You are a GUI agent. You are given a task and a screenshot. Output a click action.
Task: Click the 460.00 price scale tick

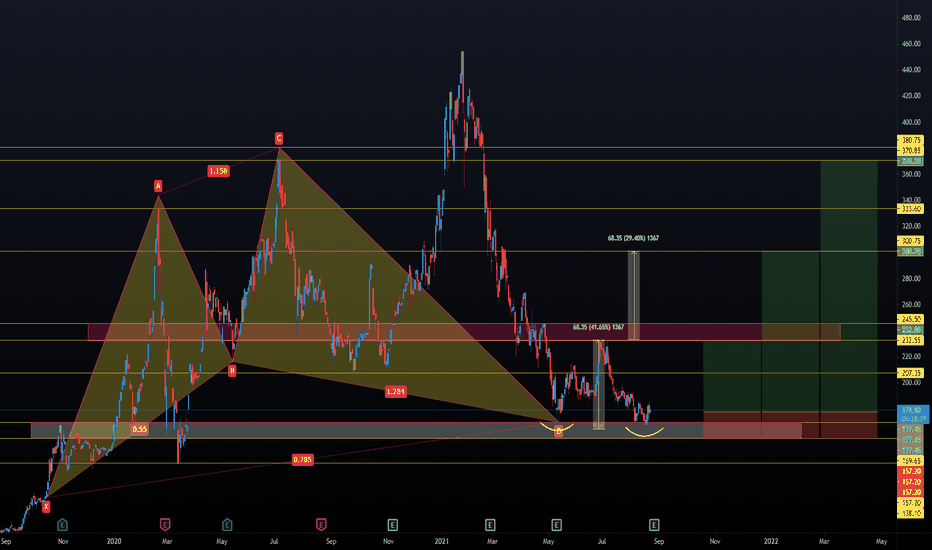[911, 44]
